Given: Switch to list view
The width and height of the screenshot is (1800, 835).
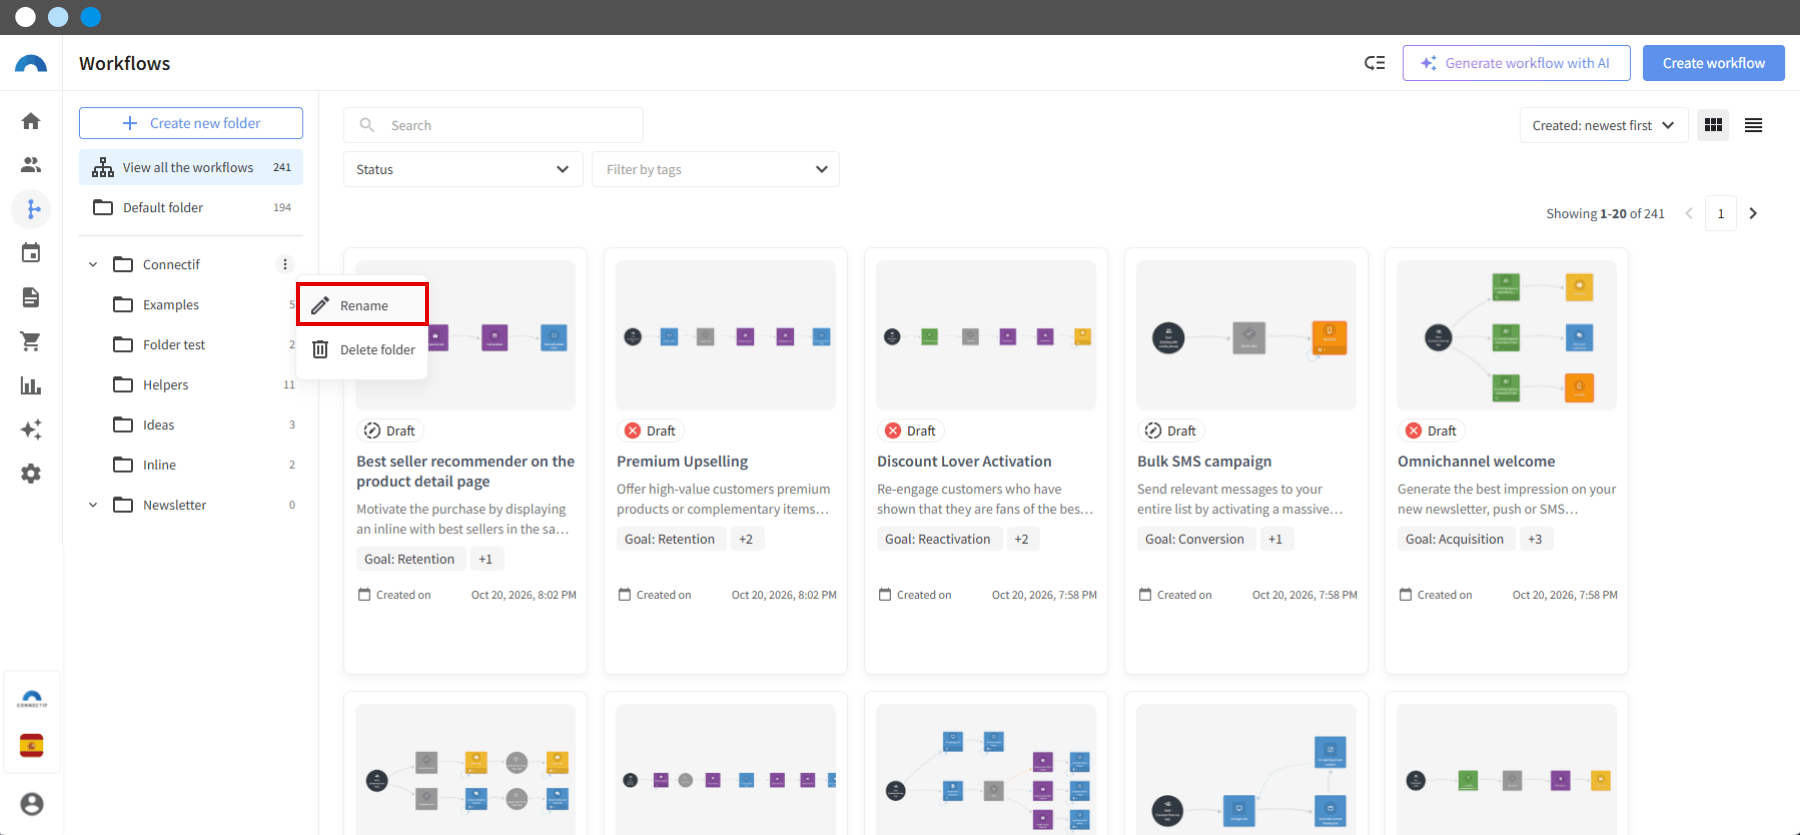Looking at the screenshot, I should click(x=1753, y=125).
